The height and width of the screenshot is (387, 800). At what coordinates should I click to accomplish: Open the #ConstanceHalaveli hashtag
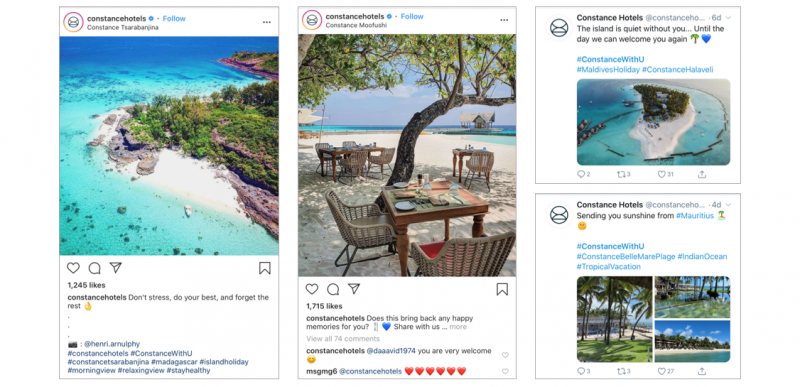677,69
